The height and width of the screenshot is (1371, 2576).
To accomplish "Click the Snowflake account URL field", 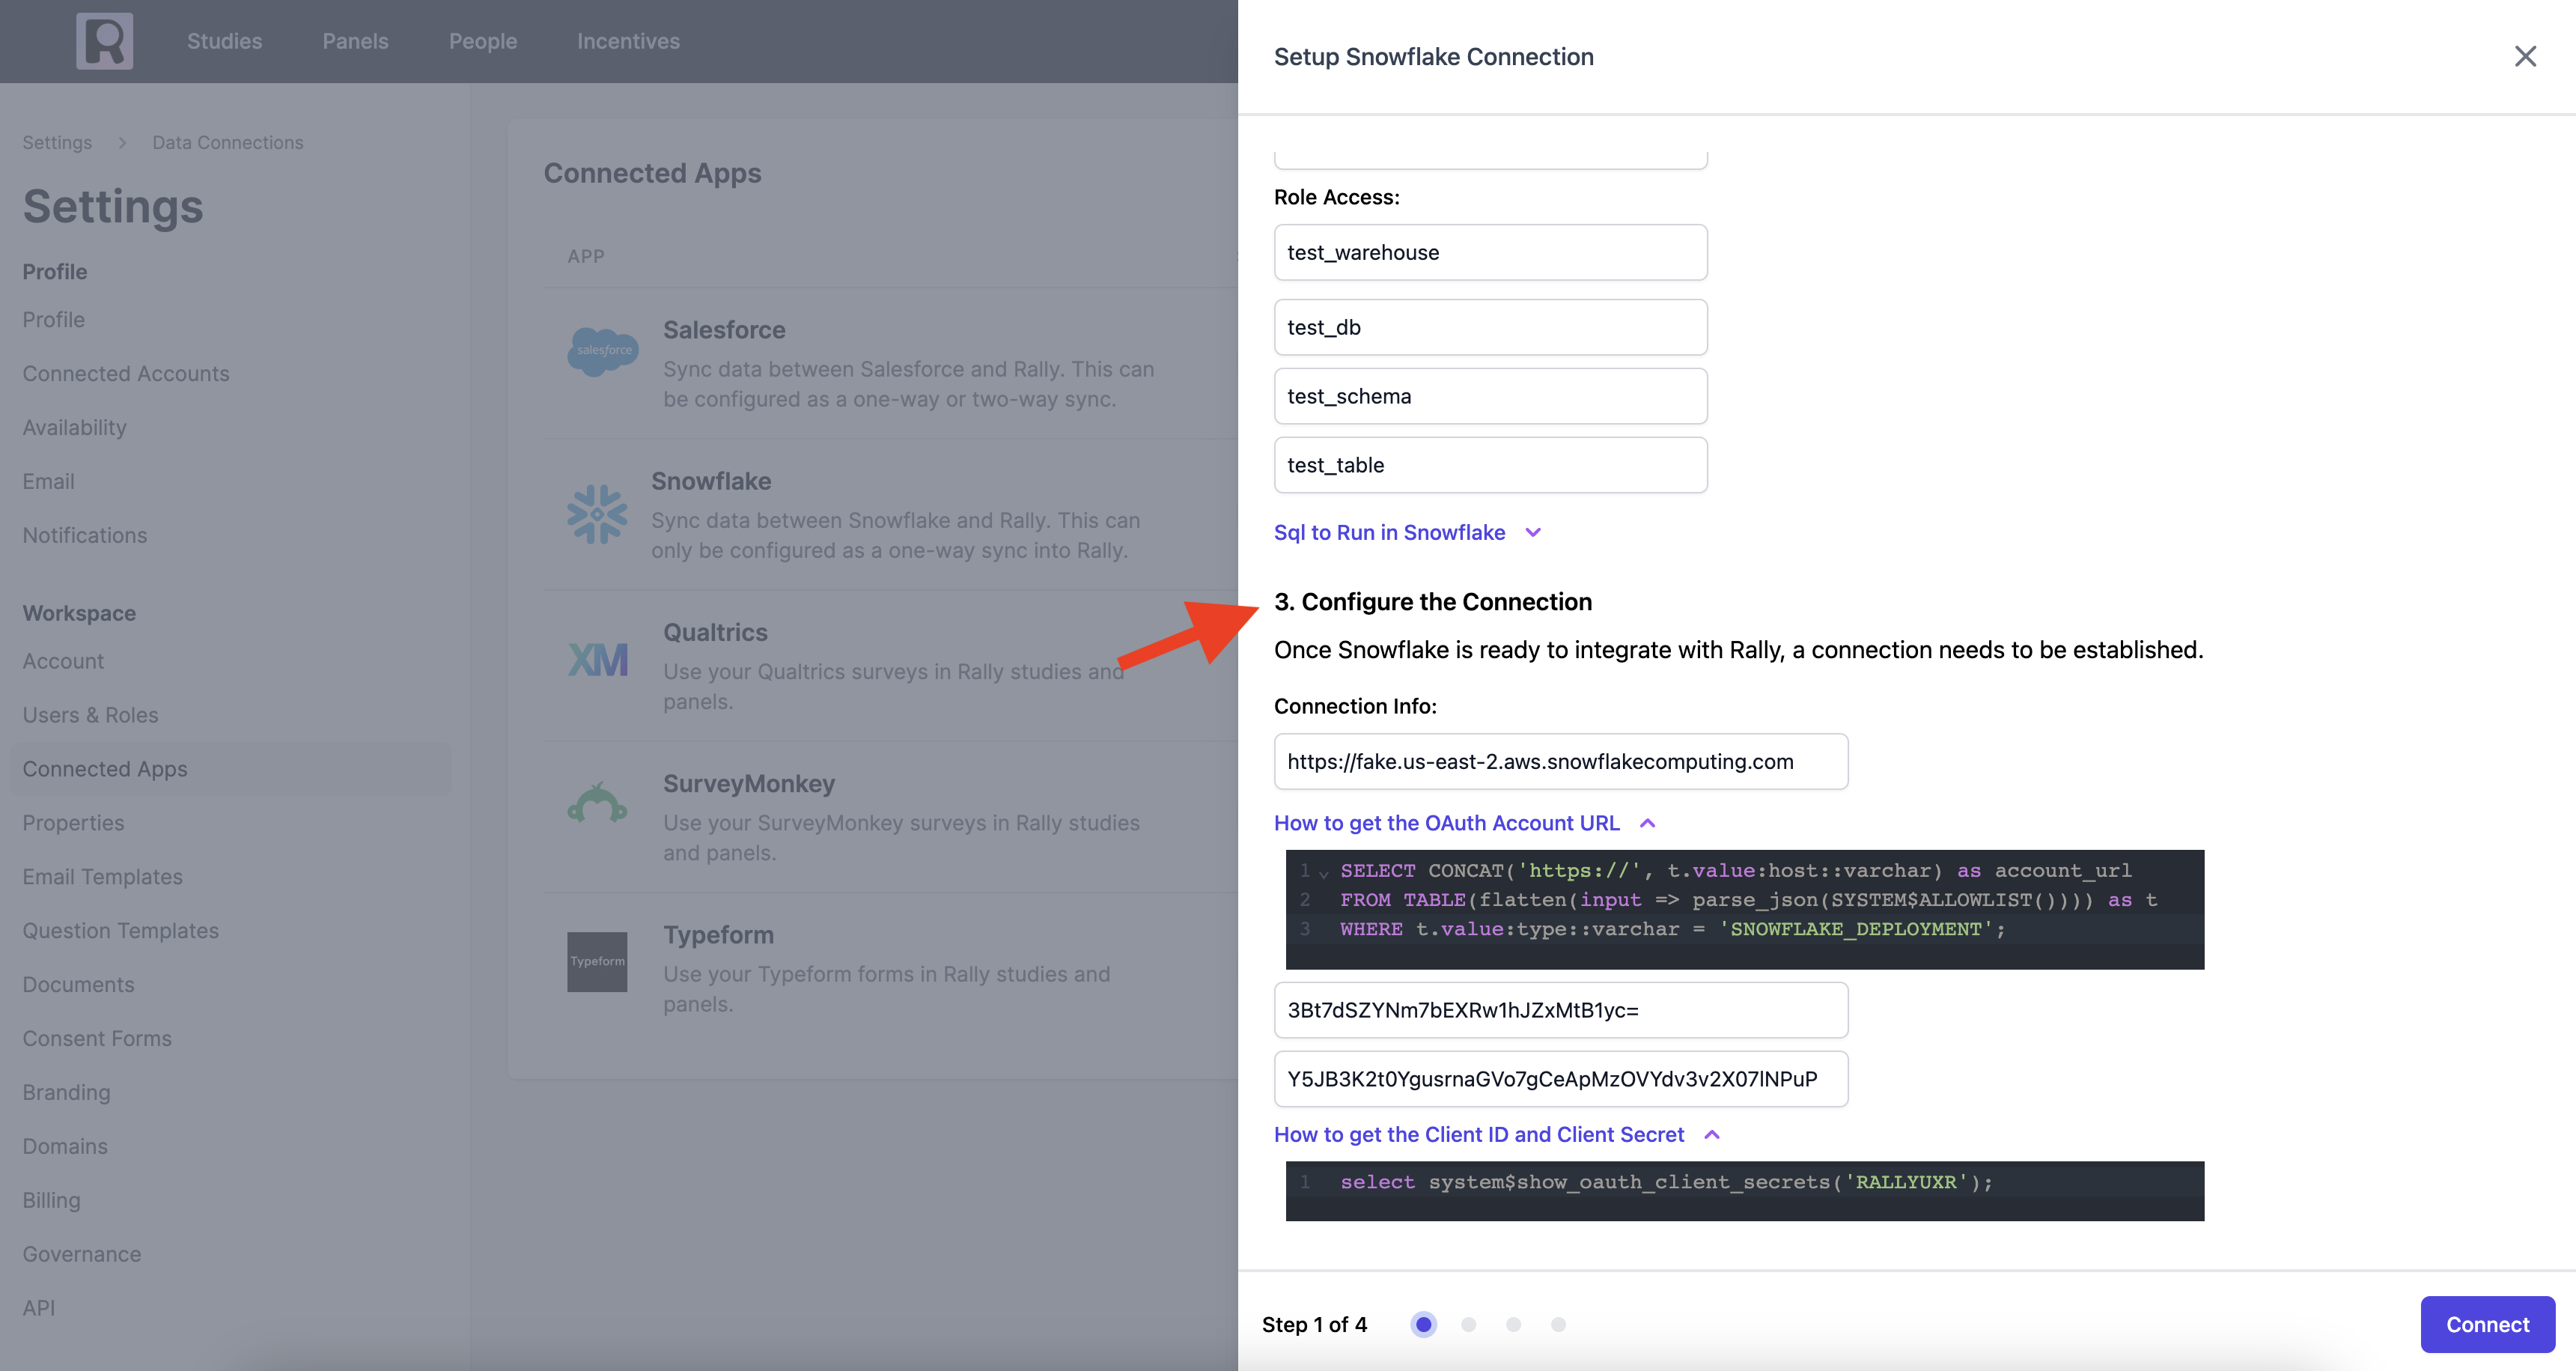I will tap(1560, 761).
